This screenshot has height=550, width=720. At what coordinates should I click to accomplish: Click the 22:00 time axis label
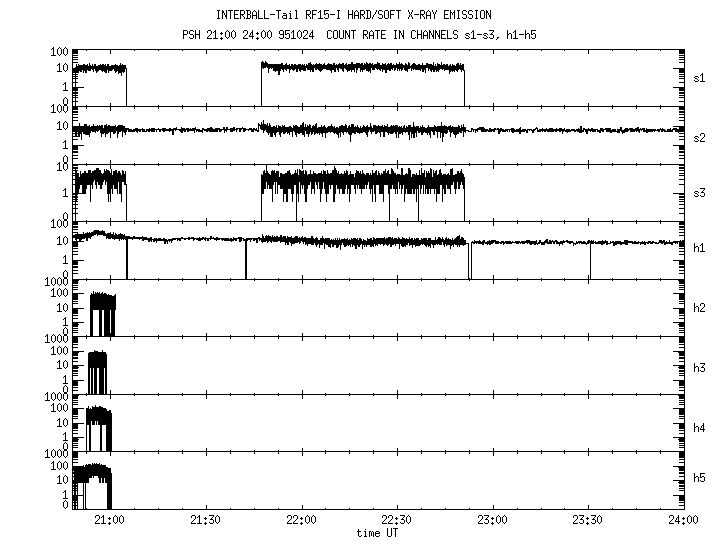pos(301,521)
